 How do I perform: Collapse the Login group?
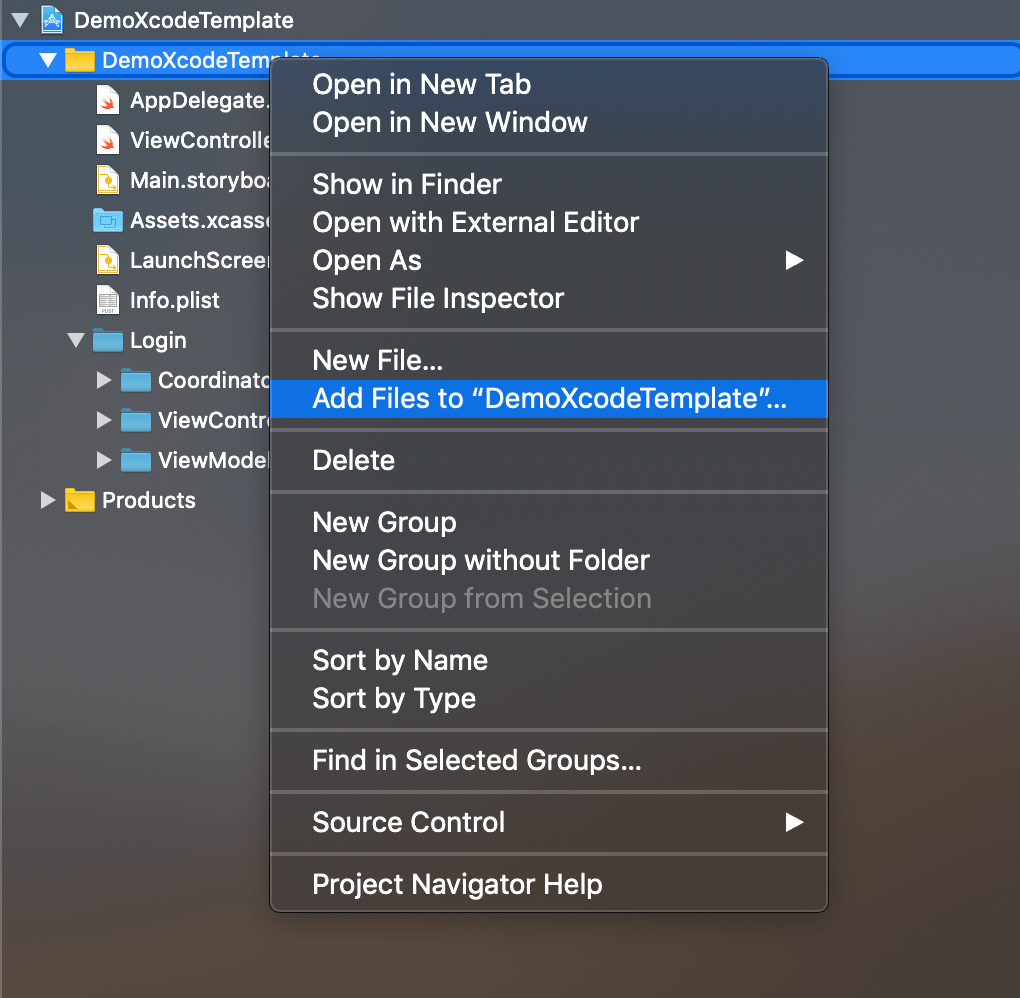click(x=76, y=340)
